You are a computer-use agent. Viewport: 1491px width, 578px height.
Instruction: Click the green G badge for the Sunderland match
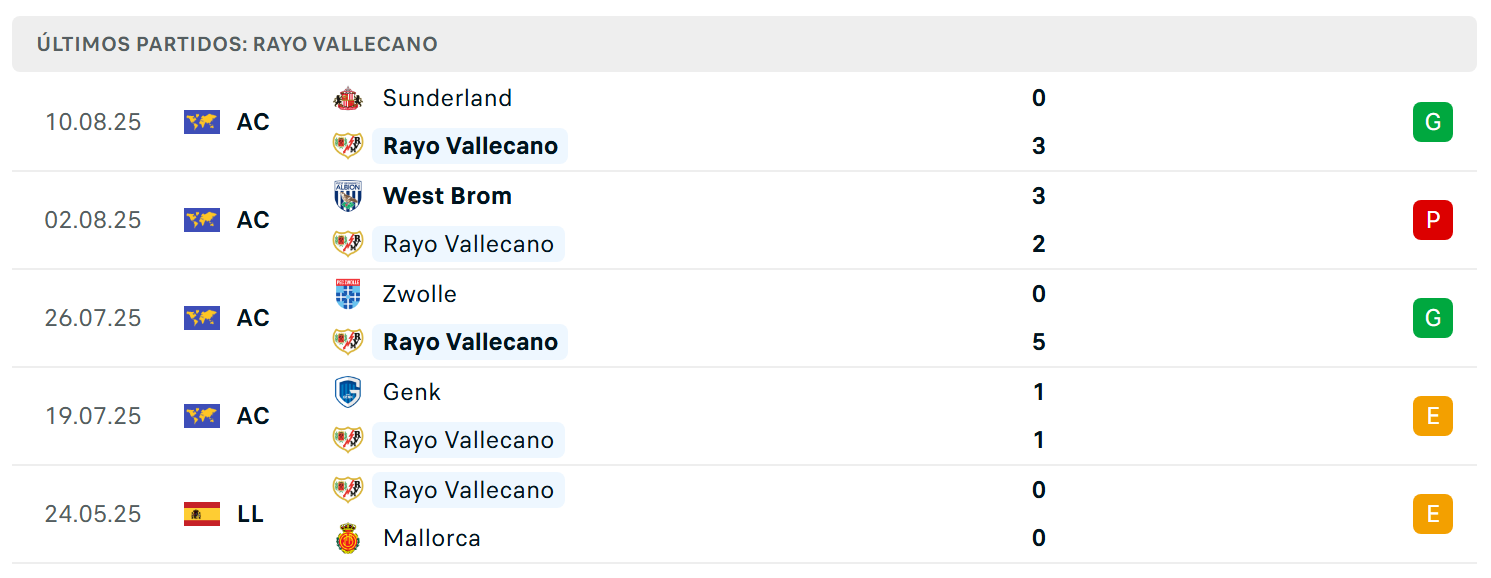click(1432, 122)
